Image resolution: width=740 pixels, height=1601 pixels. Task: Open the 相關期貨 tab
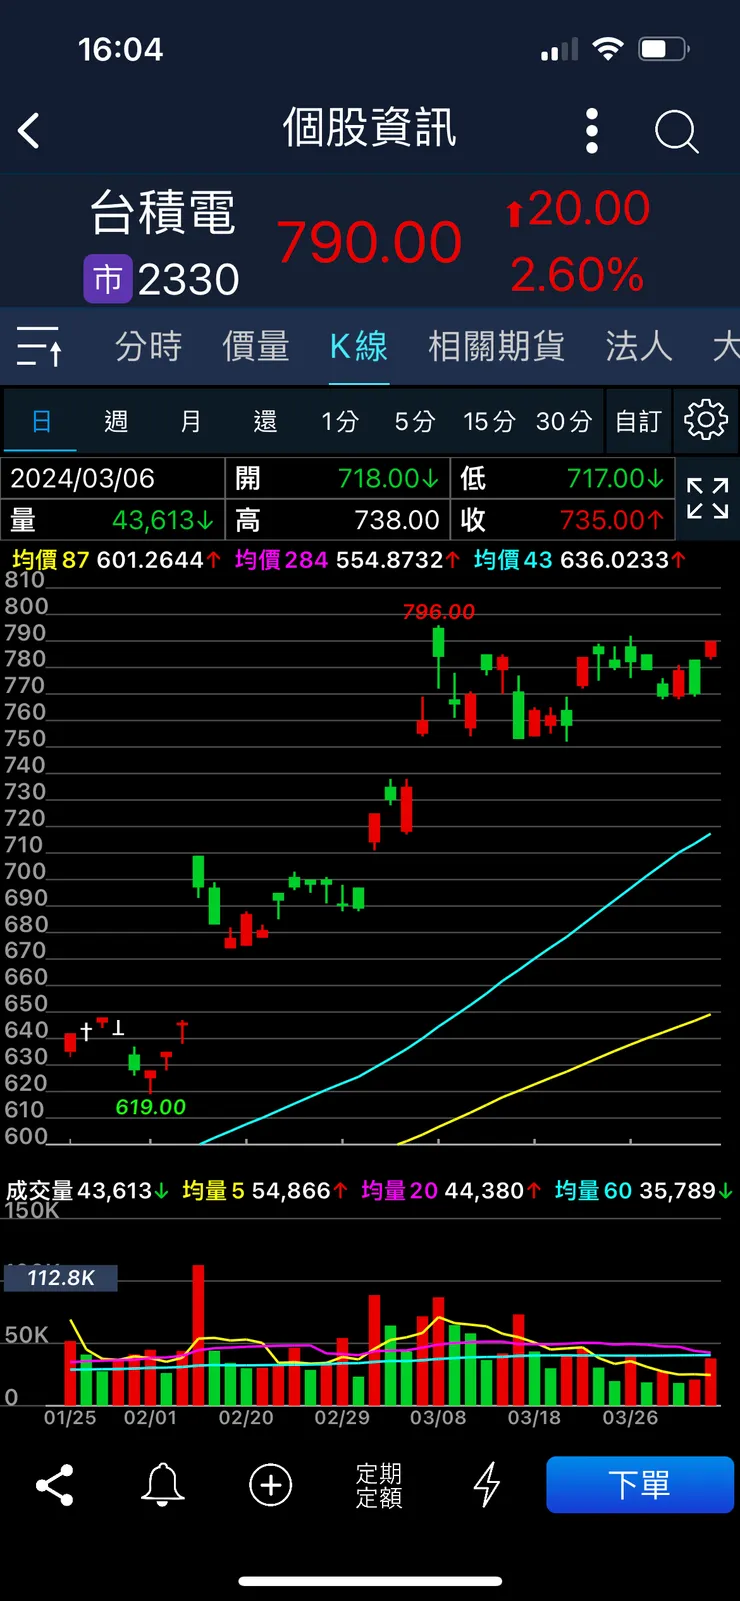click(496, 346)
